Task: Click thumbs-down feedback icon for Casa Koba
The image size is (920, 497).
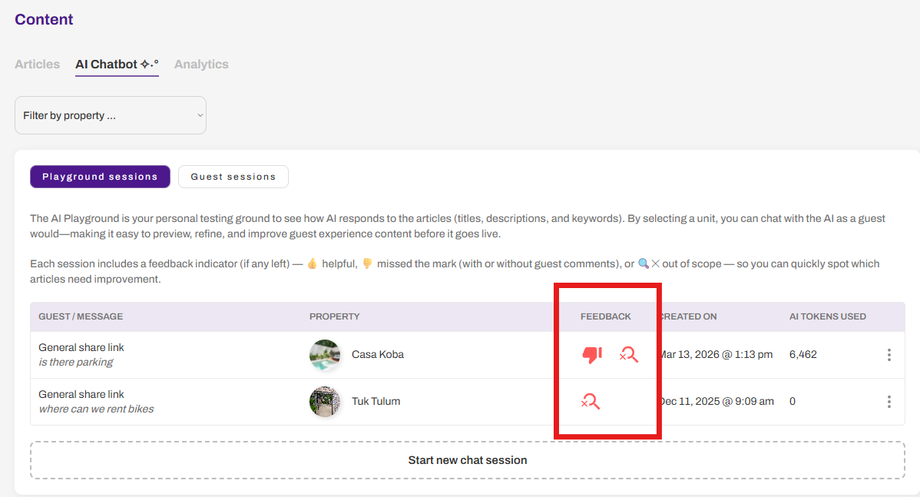Action: coord(592,354)
